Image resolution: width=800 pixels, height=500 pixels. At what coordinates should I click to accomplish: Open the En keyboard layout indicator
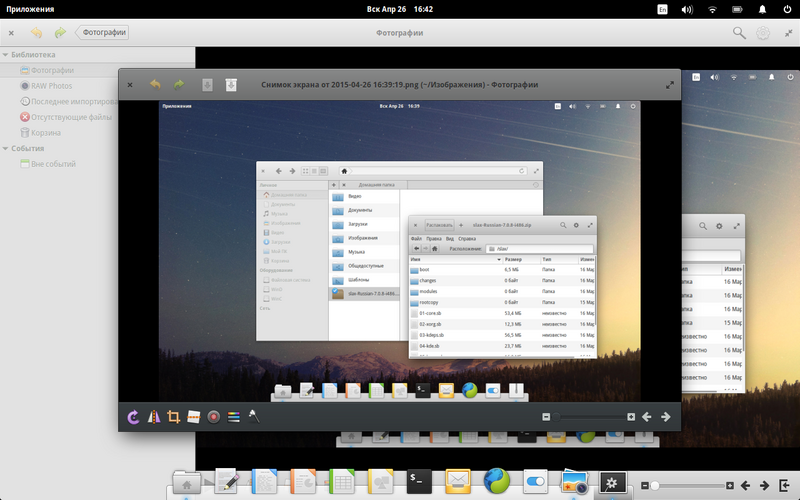[x=662, y=9]
